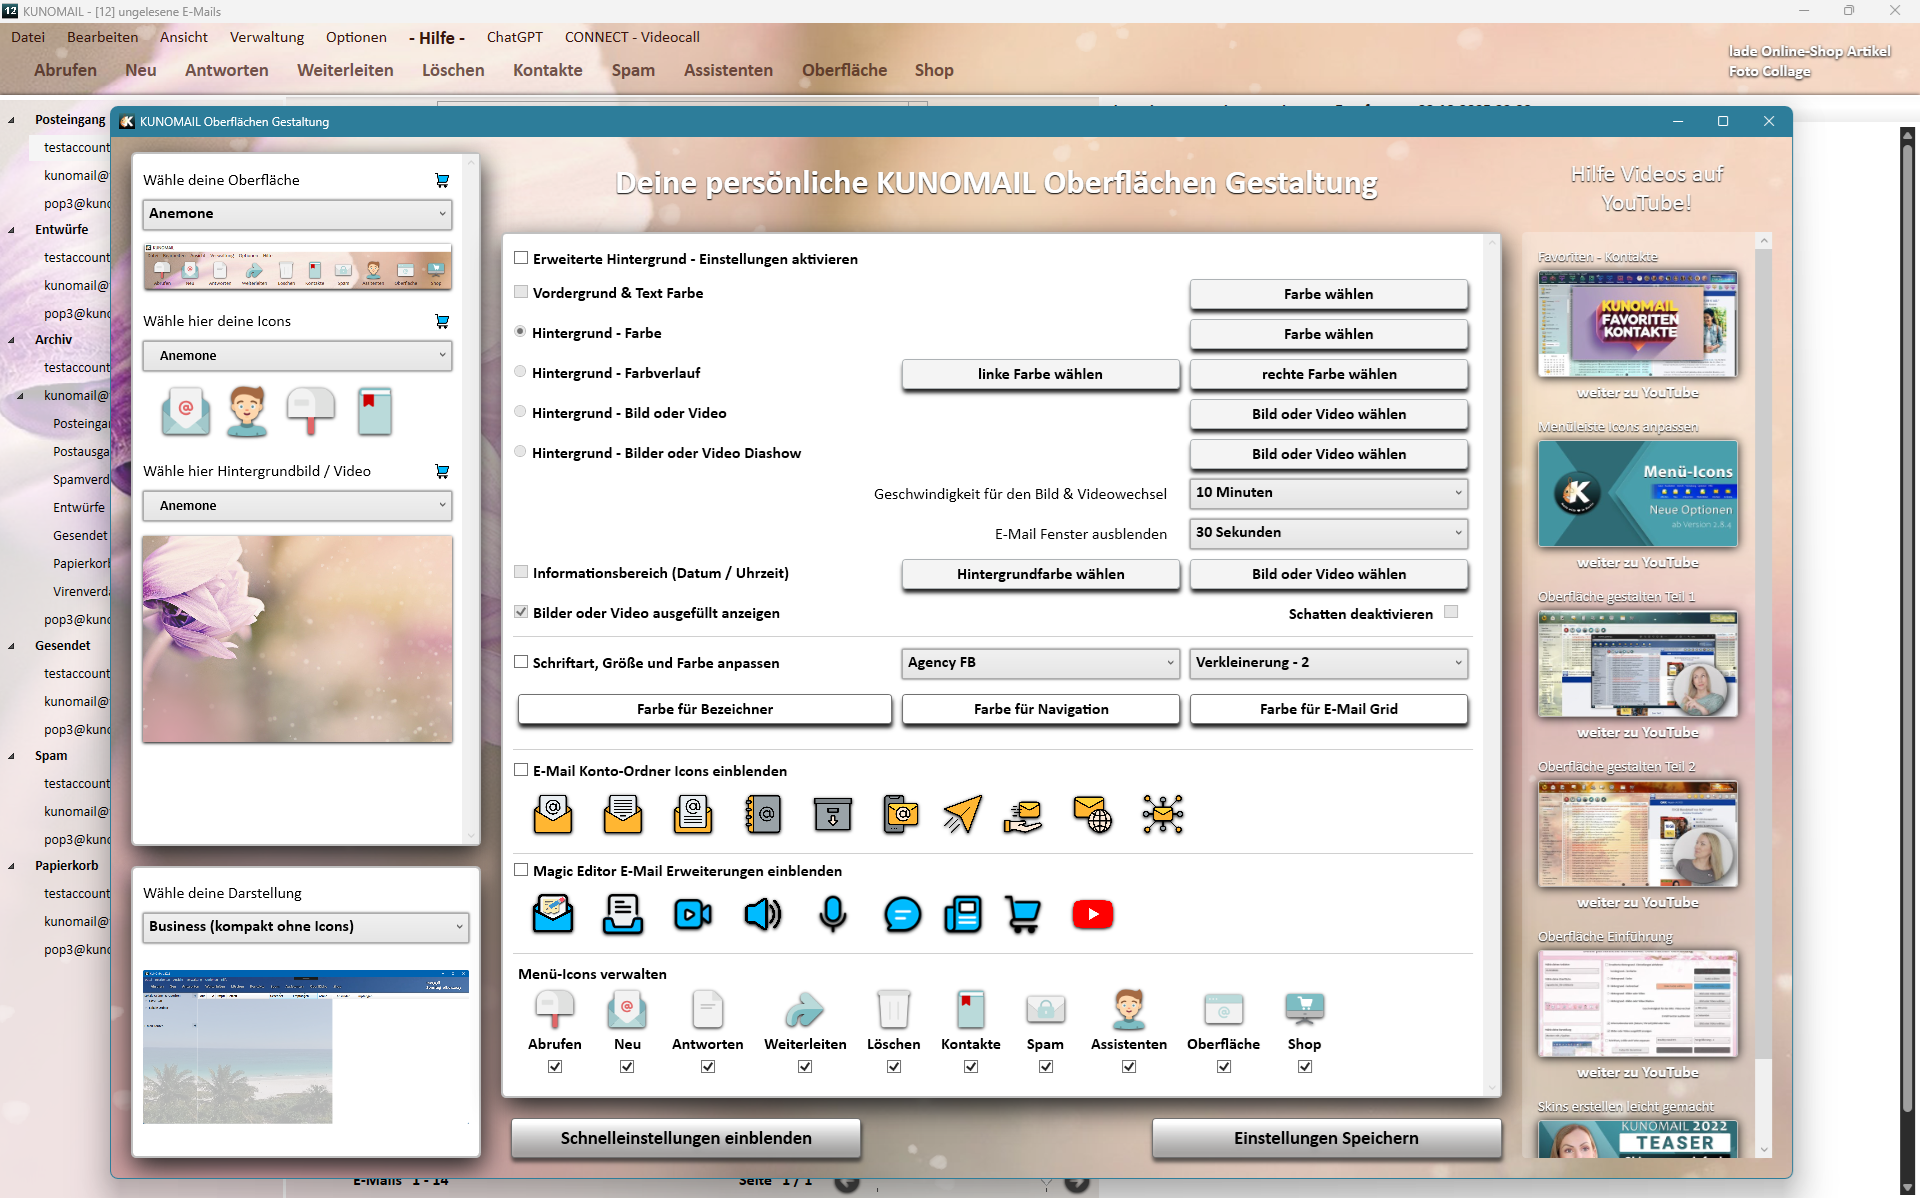1920x1198 pixels.
Task: Click the blue chat bubble icon
Action: 902,914
